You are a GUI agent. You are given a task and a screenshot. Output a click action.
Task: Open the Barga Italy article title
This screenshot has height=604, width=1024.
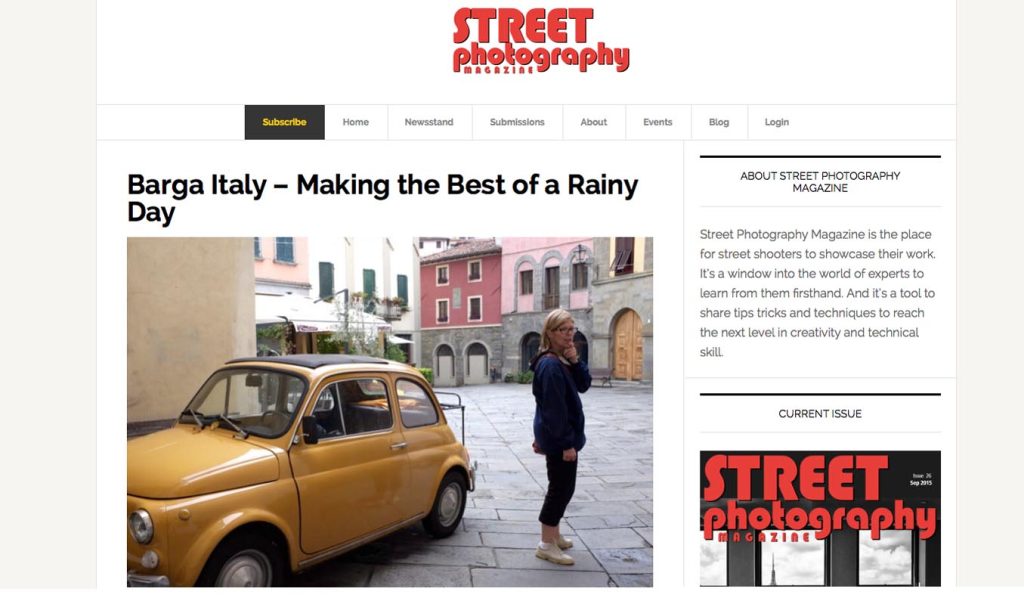(383, 198)
